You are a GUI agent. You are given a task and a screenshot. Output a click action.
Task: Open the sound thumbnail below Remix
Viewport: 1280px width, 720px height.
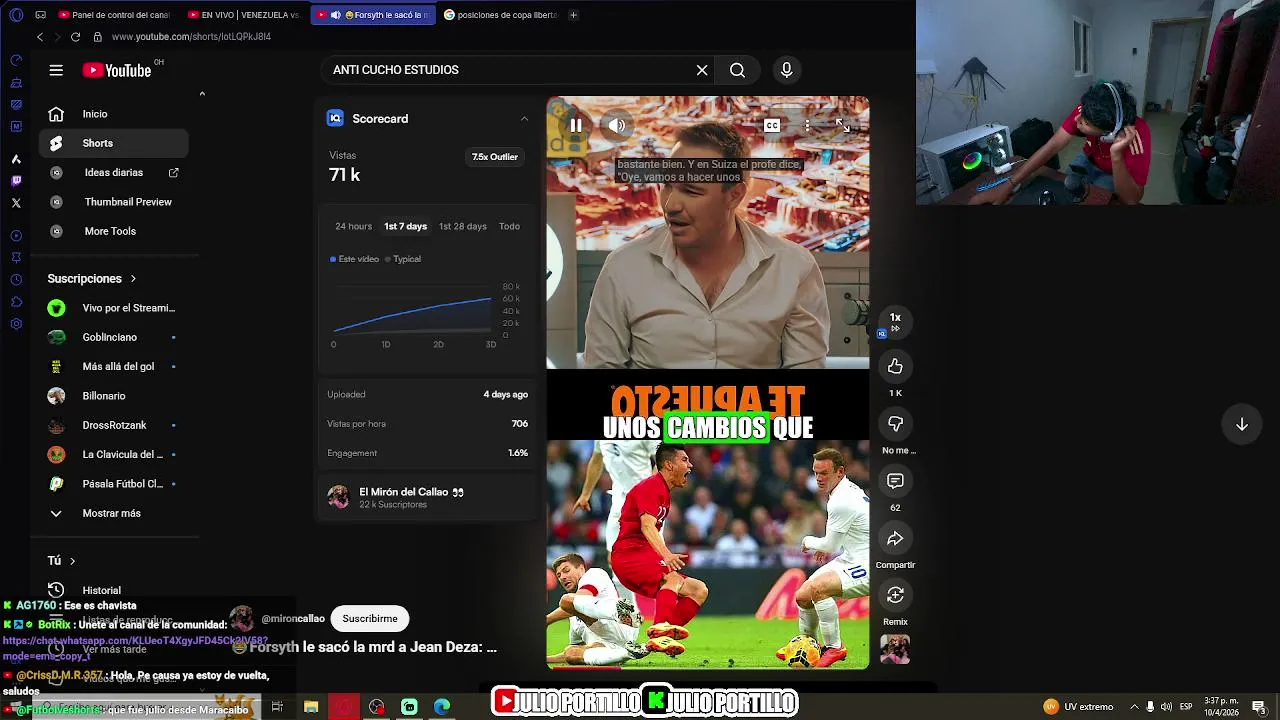click(895, 649)
